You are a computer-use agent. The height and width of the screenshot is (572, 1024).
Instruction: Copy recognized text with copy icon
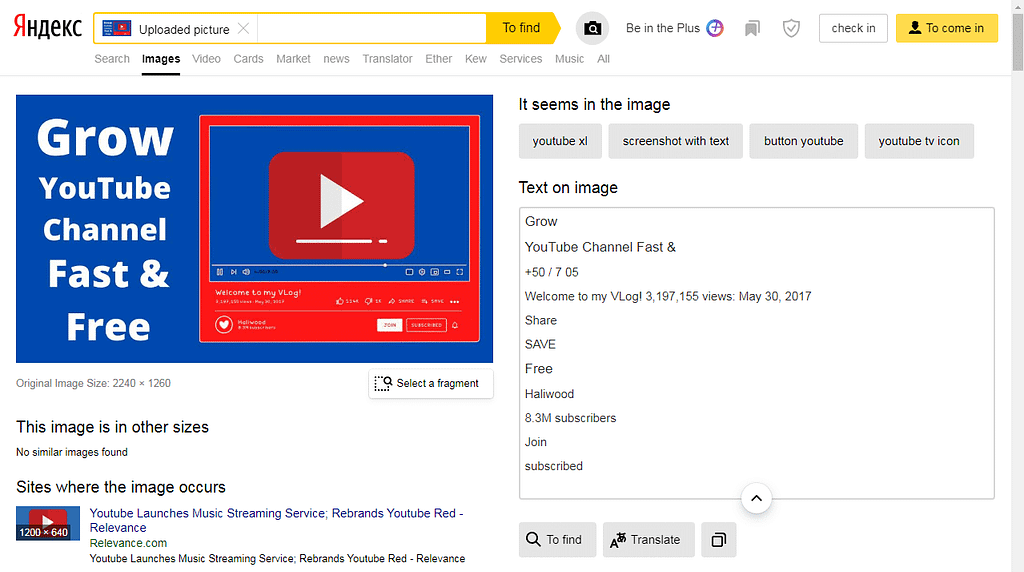click(x=718, y=539)
